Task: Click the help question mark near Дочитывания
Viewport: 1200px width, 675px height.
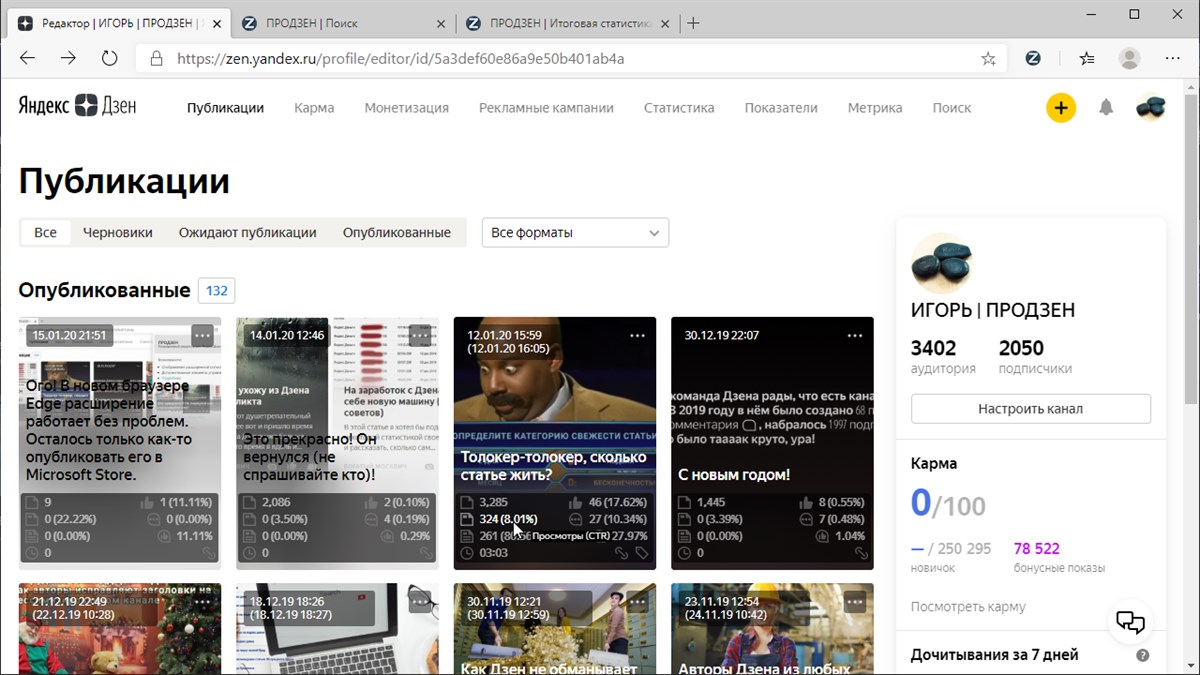Action: click(x=1143, y=656)
